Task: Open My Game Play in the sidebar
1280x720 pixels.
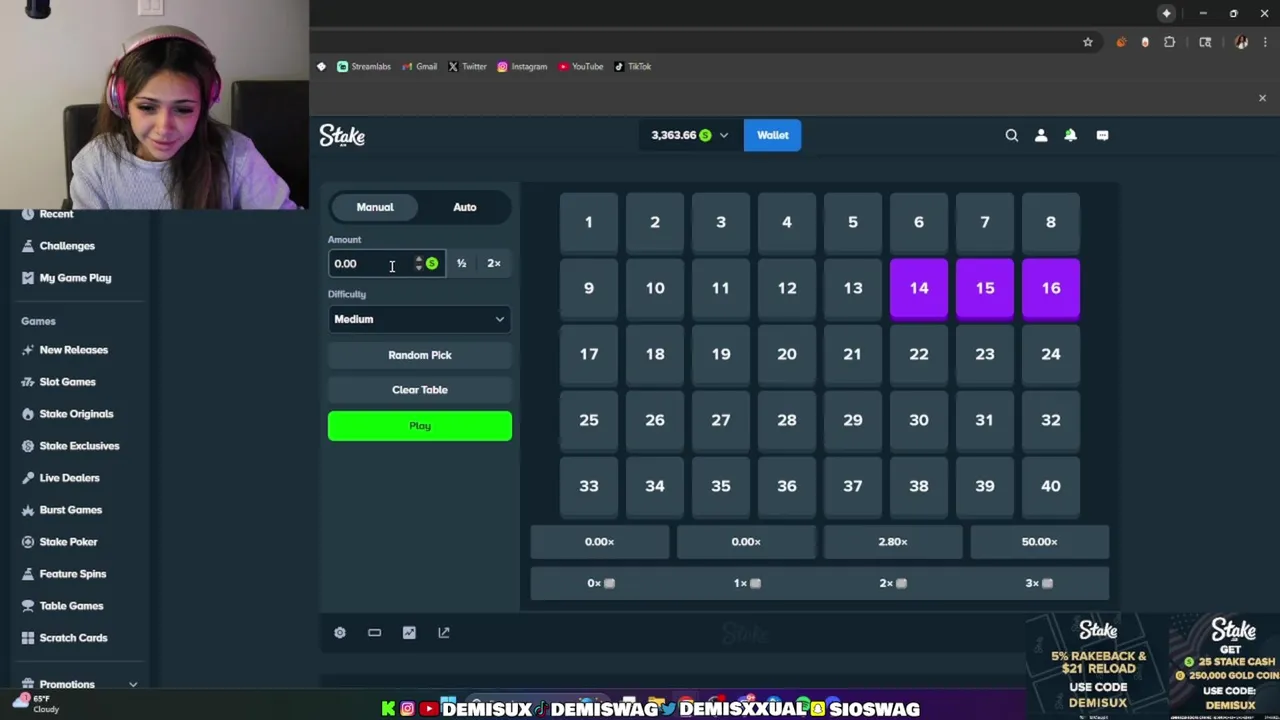Action: pyautogui.click(x=75, y=278)
